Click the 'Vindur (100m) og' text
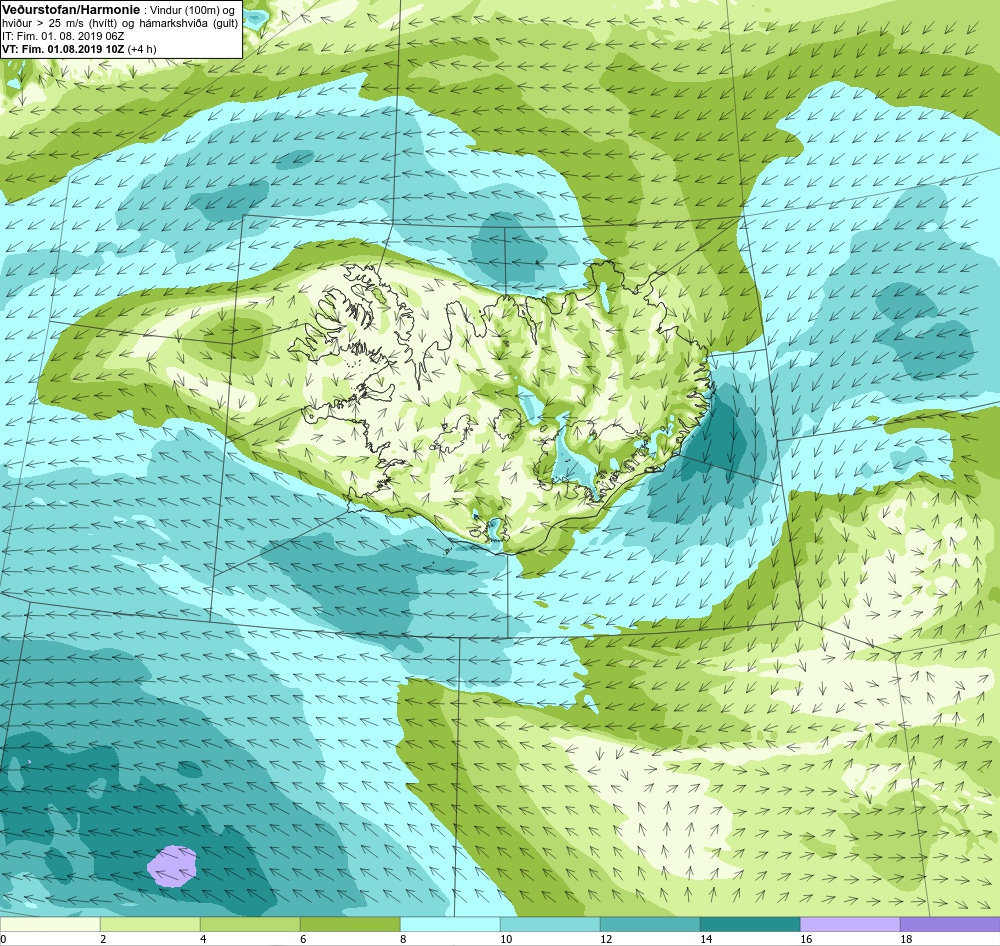Image resolution: width=1000 pixels, height=946 pixels. point(192,10)
